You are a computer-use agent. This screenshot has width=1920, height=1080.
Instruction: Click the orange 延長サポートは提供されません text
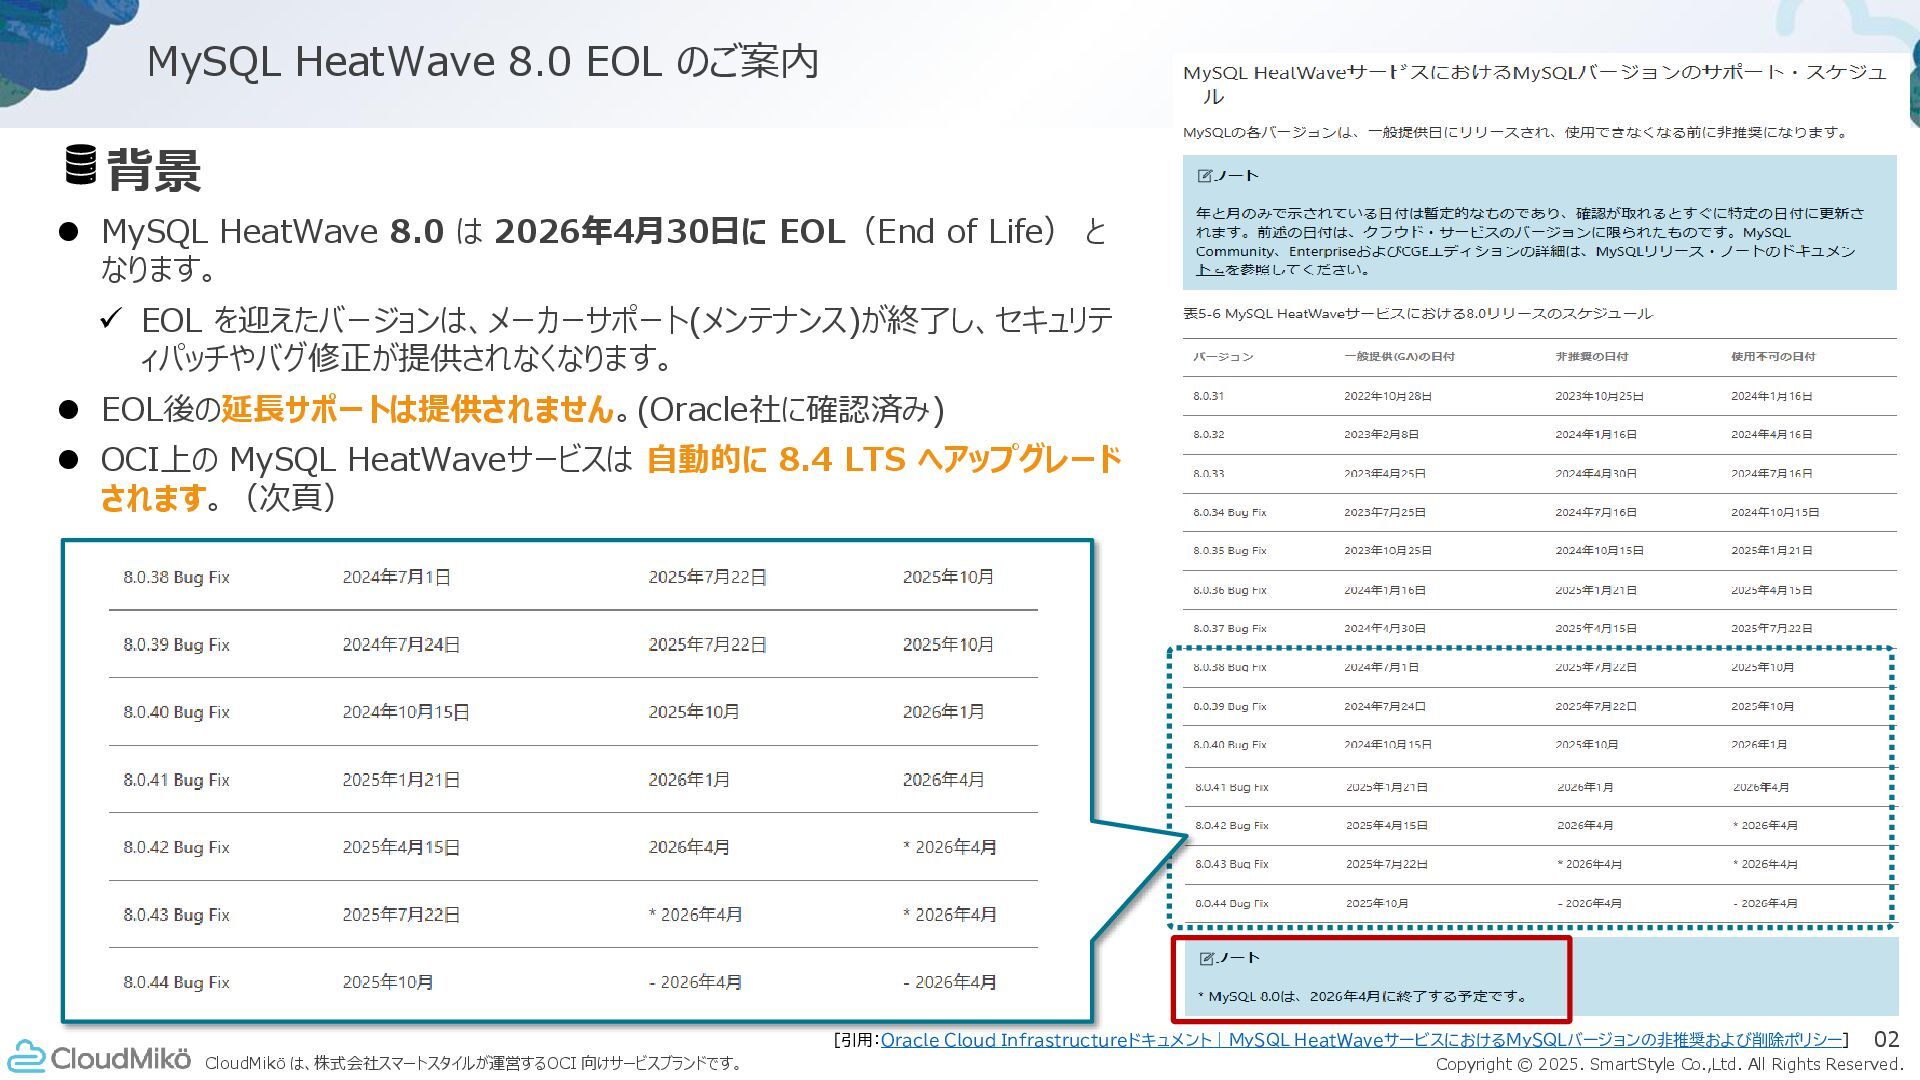(x=417, y=409)
